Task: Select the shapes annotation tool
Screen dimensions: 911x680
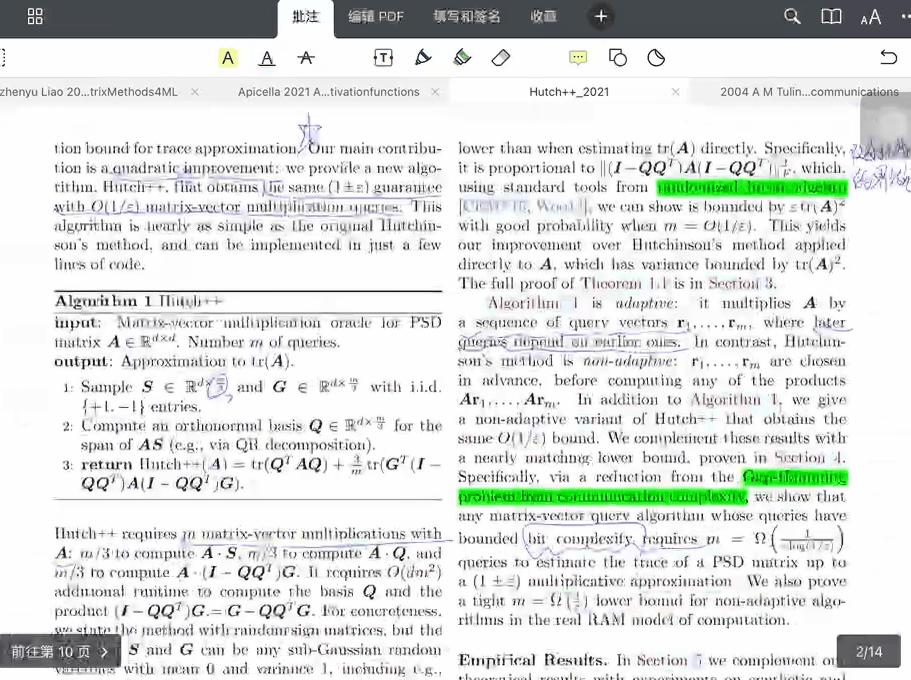Action: [620, 58]
